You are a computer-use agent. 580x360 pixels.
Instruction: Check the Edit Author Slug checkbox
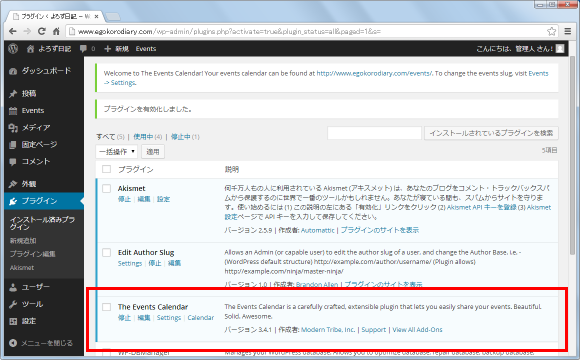coord(107,252)
